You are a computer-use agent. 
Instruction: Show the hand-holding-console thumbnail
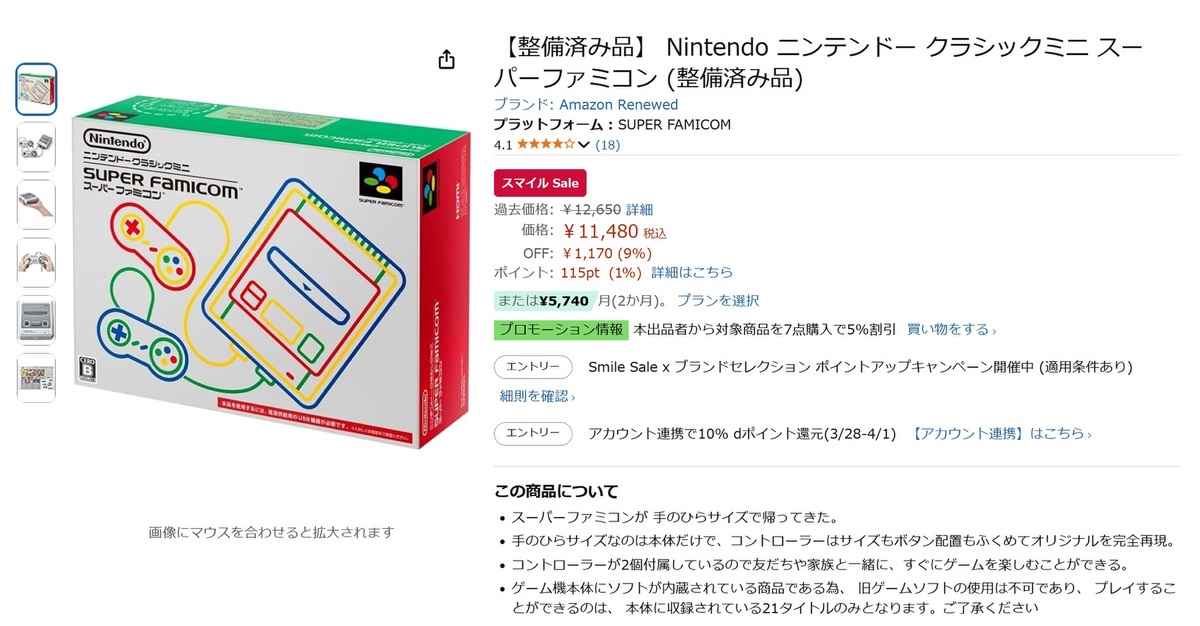pyautogui.click(x=37, y=205)
